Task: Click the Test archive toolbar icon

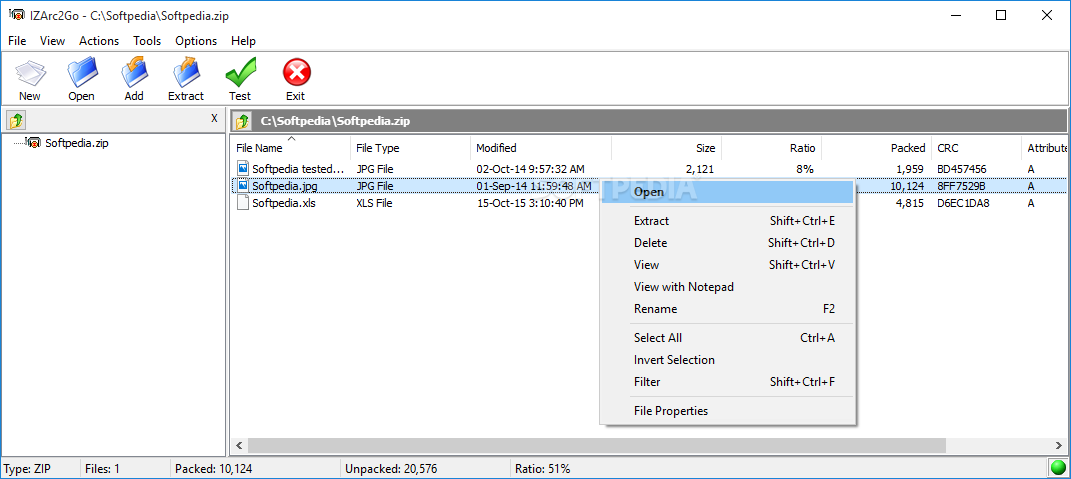Action: tap(240, 72)
